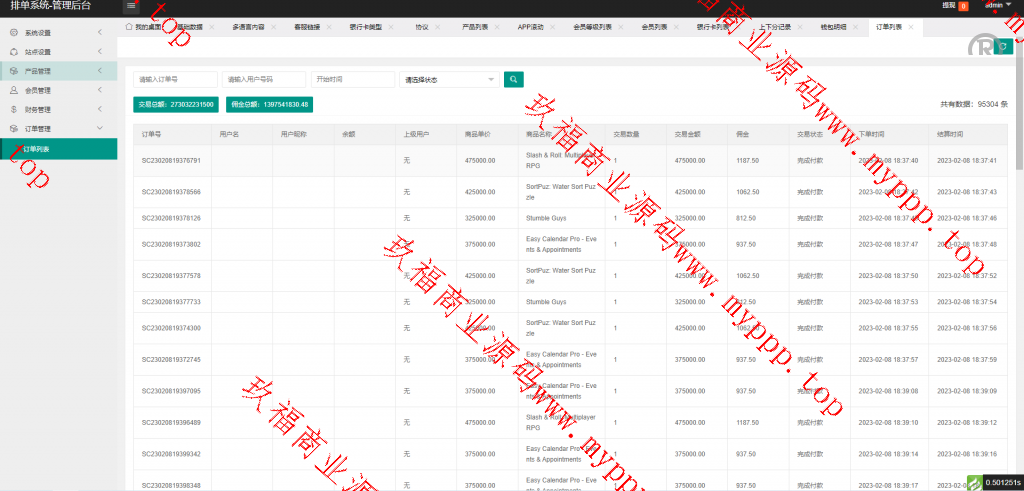Close the 订单列表 tab with its X

tap(910, 26)
